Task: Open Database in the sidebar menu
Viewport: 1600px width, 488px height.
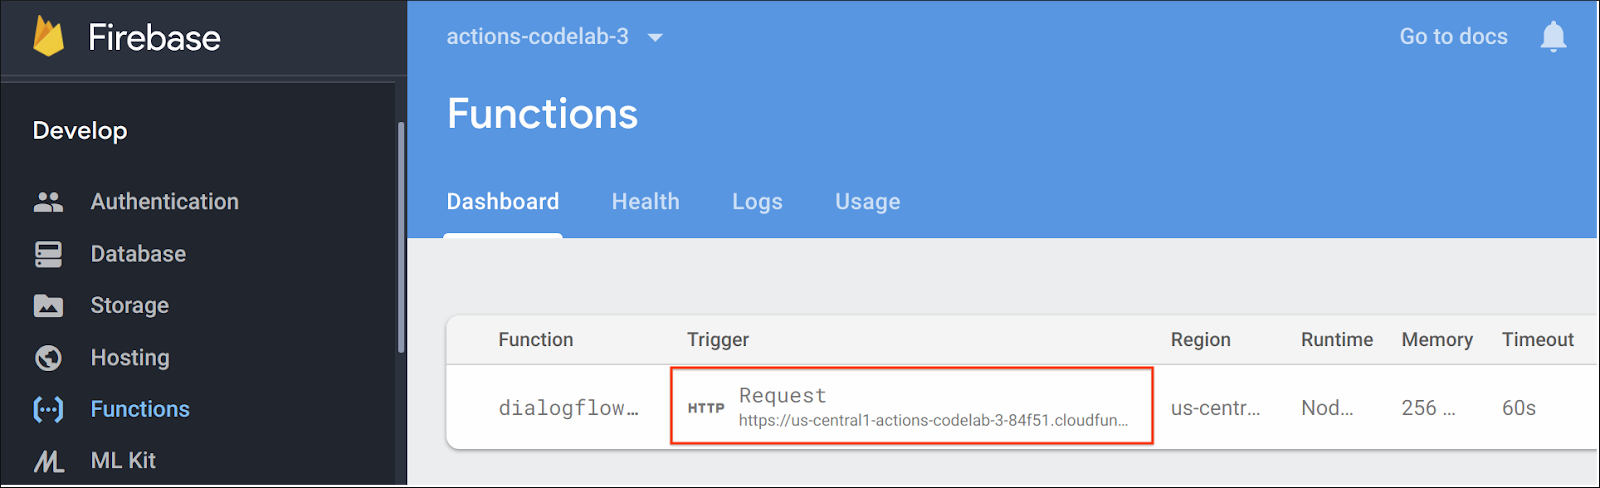Action: pyautogui.click(x=138, y=254)
